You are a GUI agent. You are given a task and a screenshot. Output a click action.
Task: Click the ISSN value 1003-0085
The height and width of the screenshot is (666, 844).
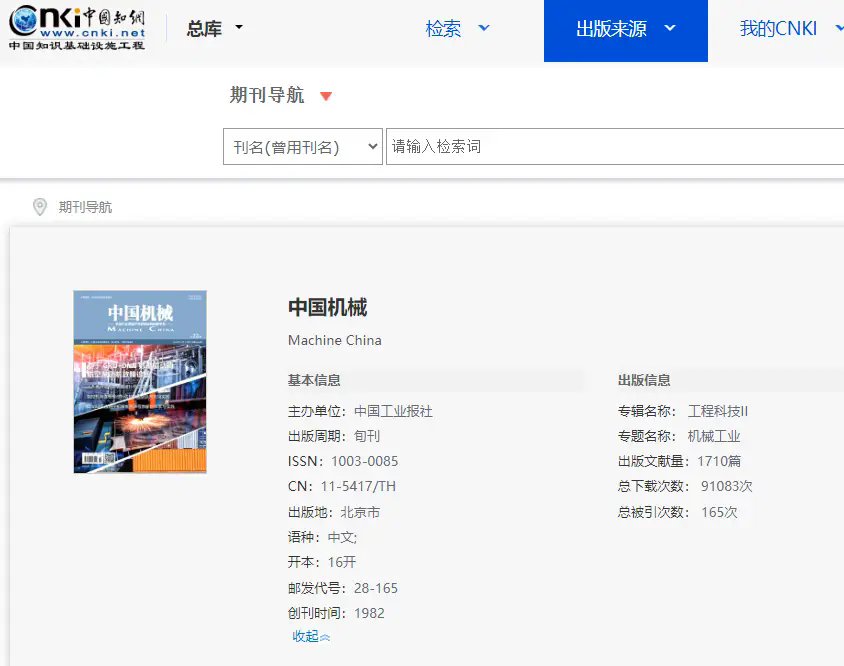tap(364, 461)
